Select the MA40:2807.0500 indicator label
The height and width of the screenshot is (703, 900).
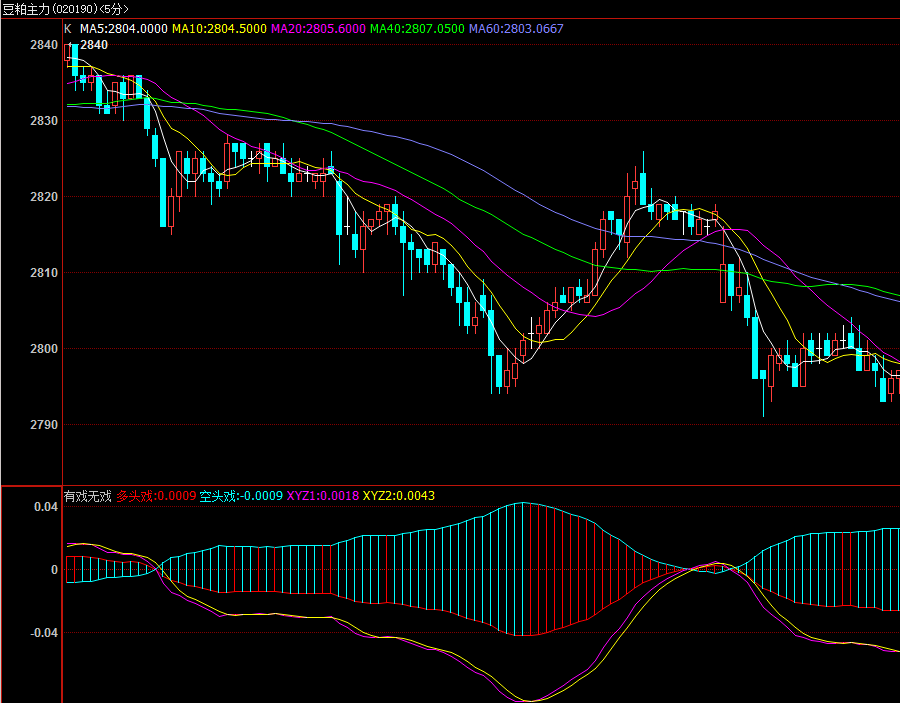coord(417,29)
